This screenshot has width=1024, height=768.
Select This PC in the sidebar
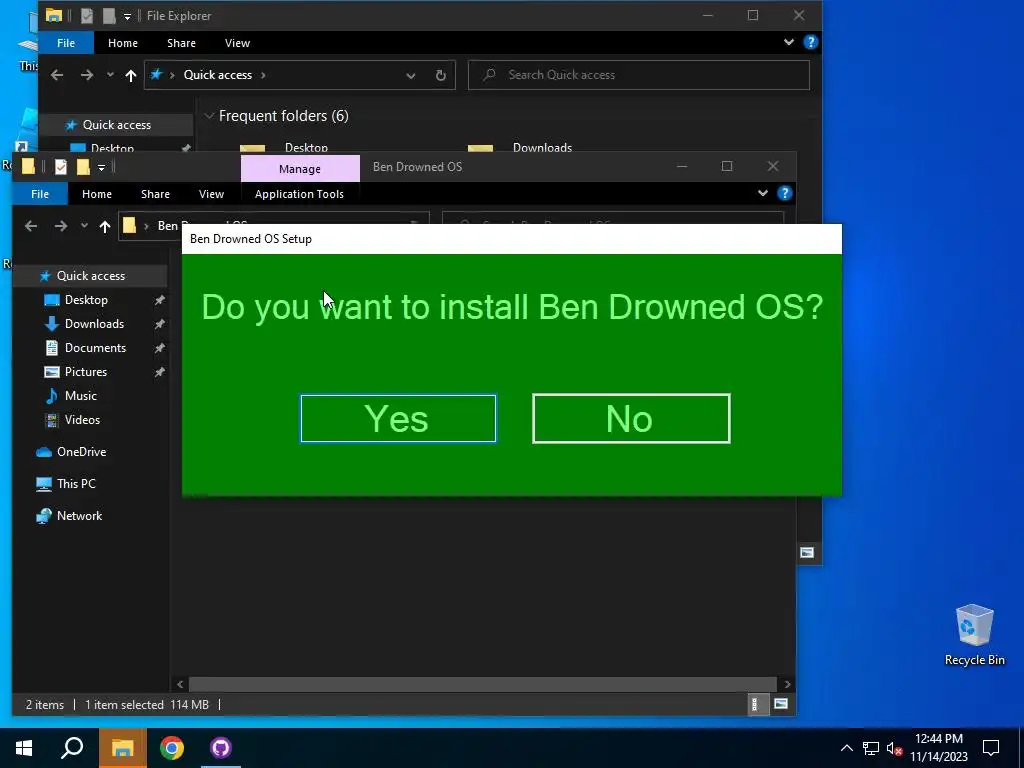76,484
